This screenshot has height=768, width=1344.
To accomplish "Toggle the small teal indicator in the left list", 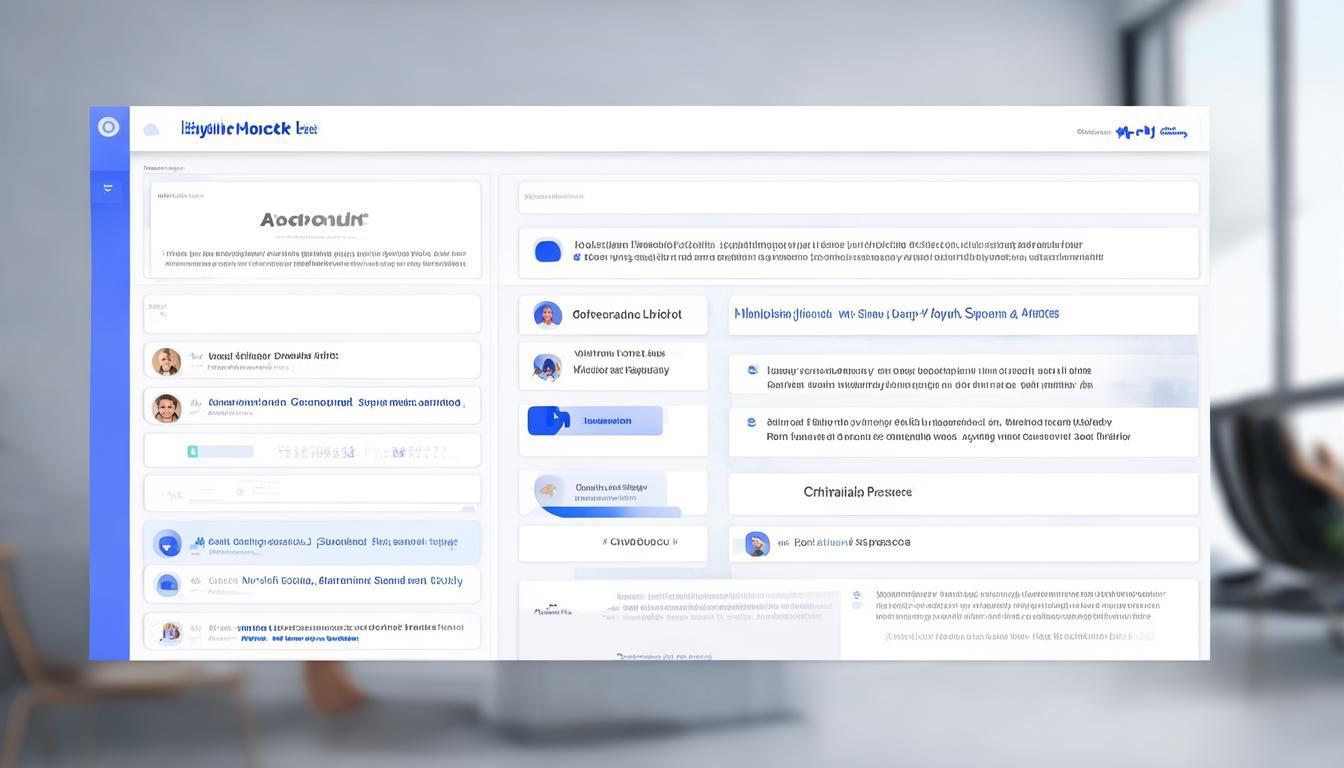I will 193,452.
